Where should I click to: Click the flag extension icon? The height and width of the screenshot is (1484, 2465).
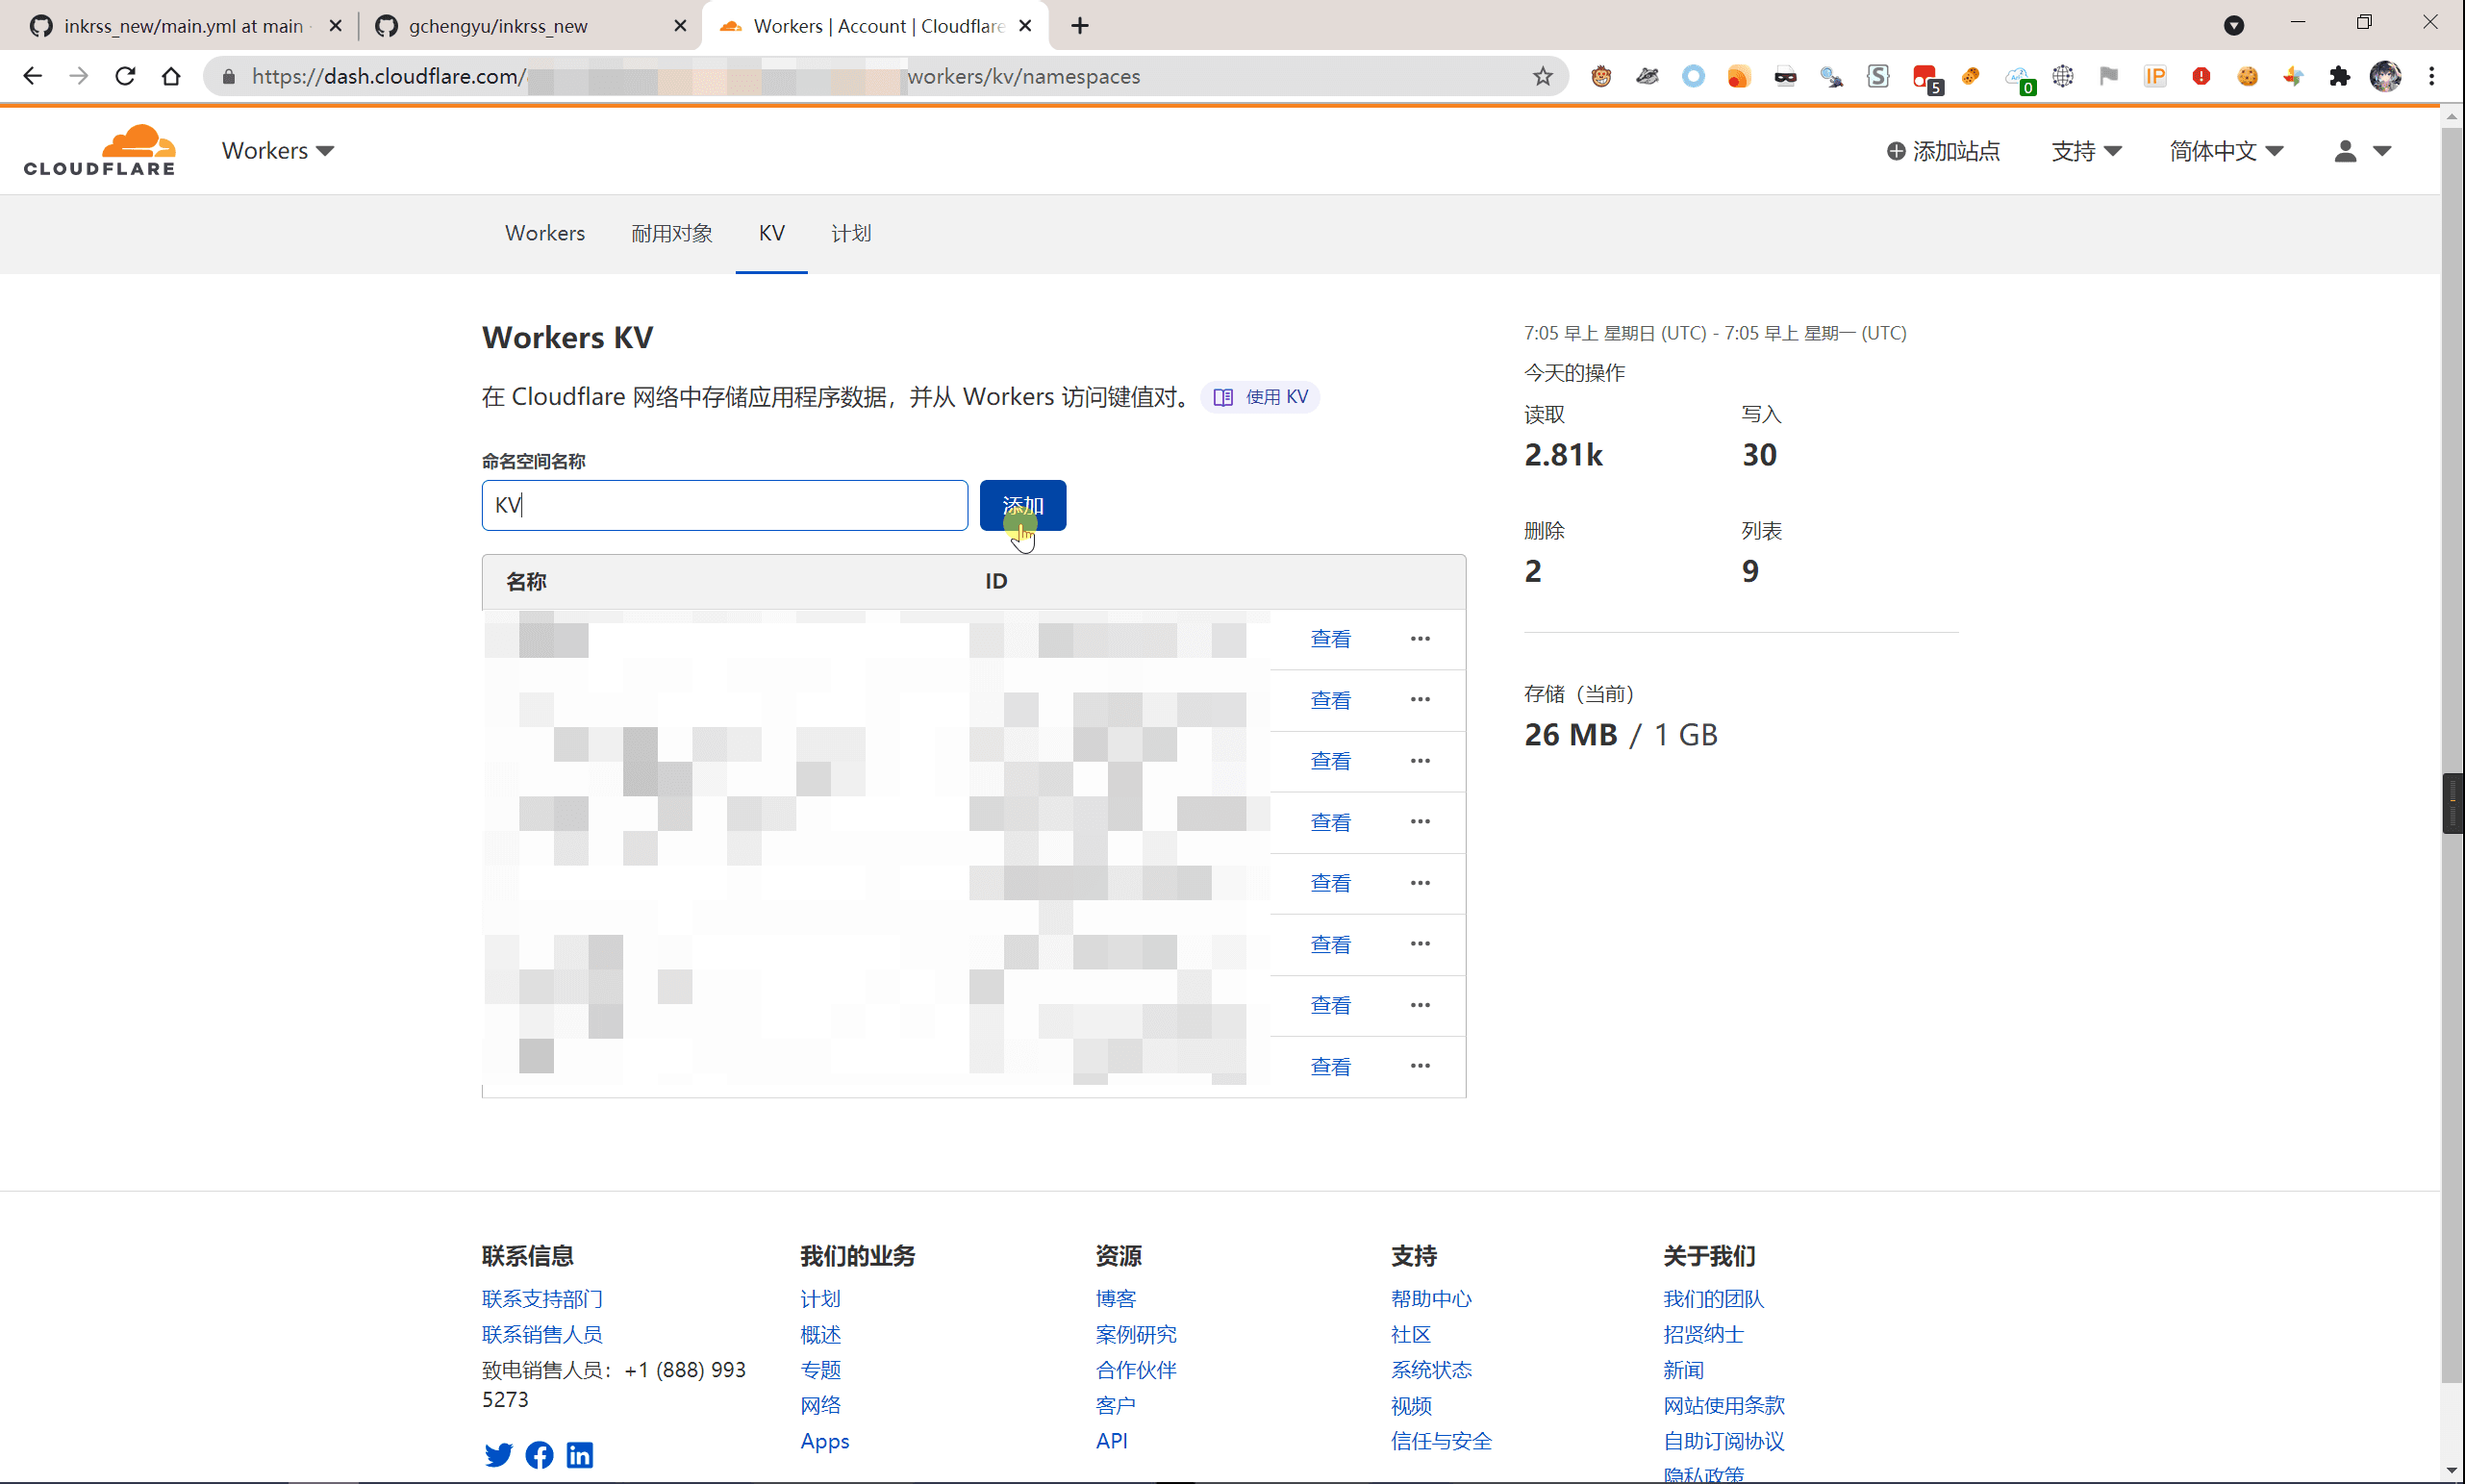click(x=2109, y=76)
